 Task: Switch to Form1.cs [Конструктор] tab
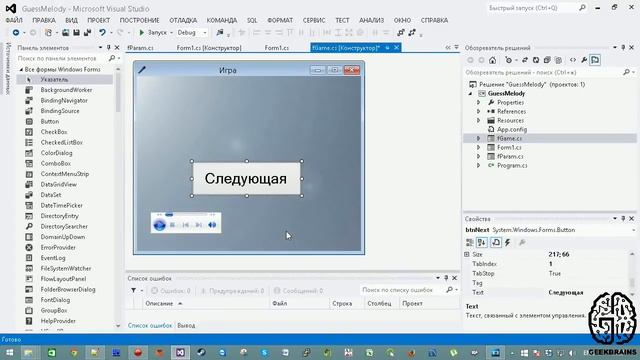209,48
